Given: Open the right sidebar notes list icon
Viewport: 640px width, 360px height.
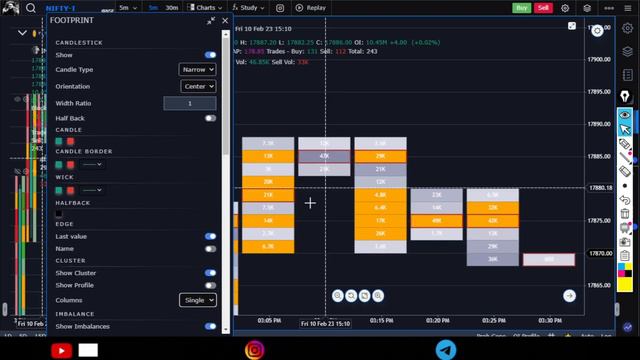Looking at the screenshot, I should pos(627,75).
